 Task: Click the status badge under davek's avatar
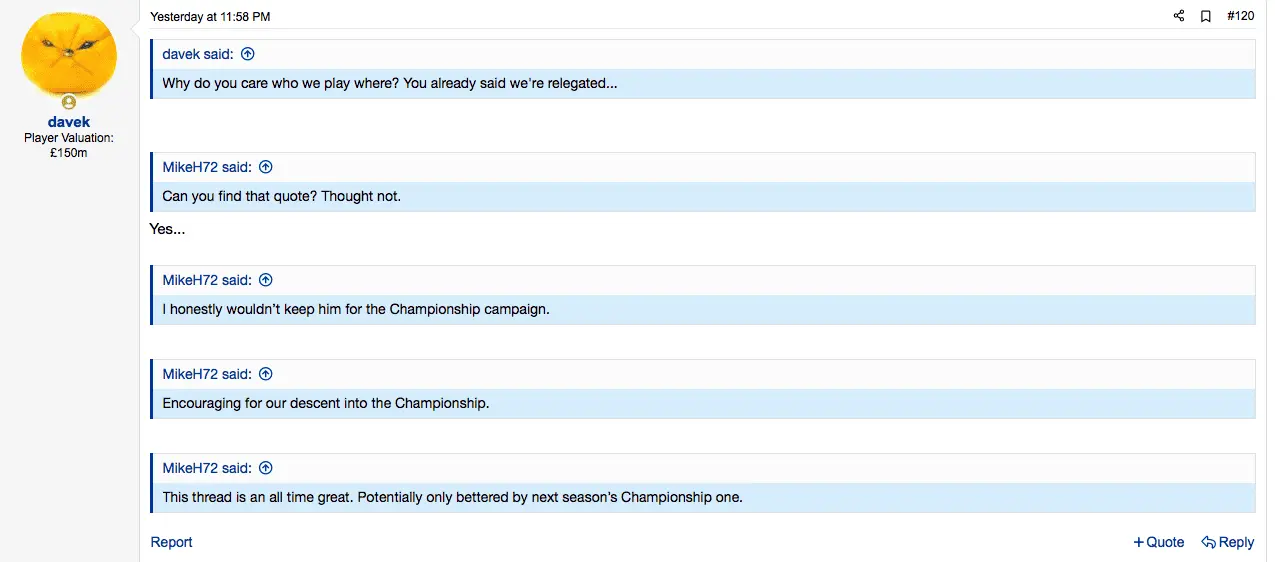click(x=69, y=103)
